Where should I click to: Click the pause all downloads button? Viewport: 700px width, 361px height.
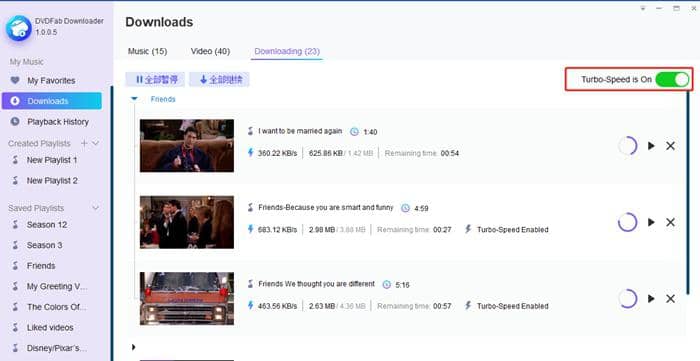(x=155, y=79)
